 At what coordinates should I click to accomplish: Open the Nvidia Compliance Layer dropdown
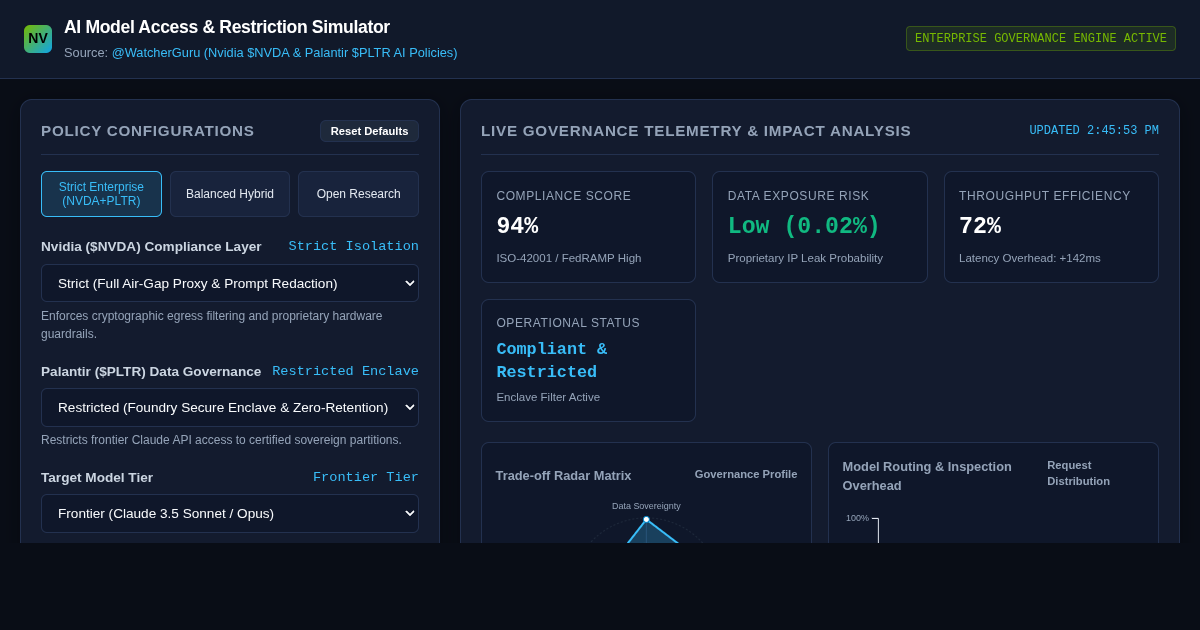coord(230,283)
